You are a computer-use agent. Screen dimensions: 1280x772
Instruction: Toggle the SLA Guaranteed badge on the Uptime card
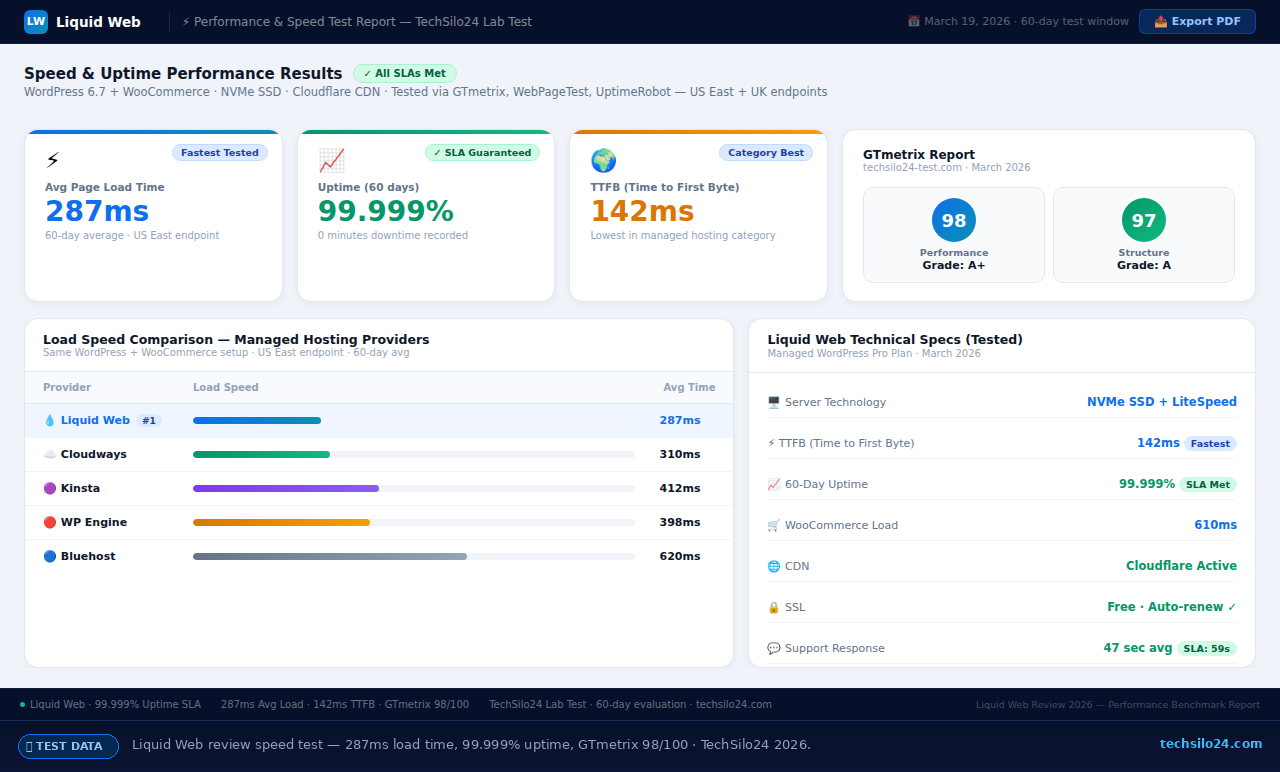click(482, 152)
